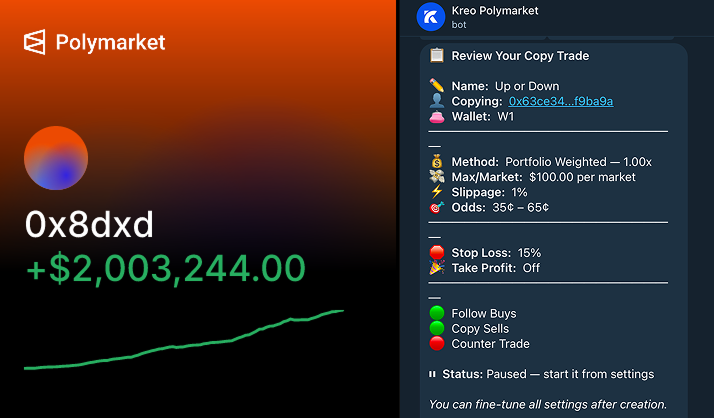
Task: Click the pencil icon next to Name
Action: click(437, 86)
